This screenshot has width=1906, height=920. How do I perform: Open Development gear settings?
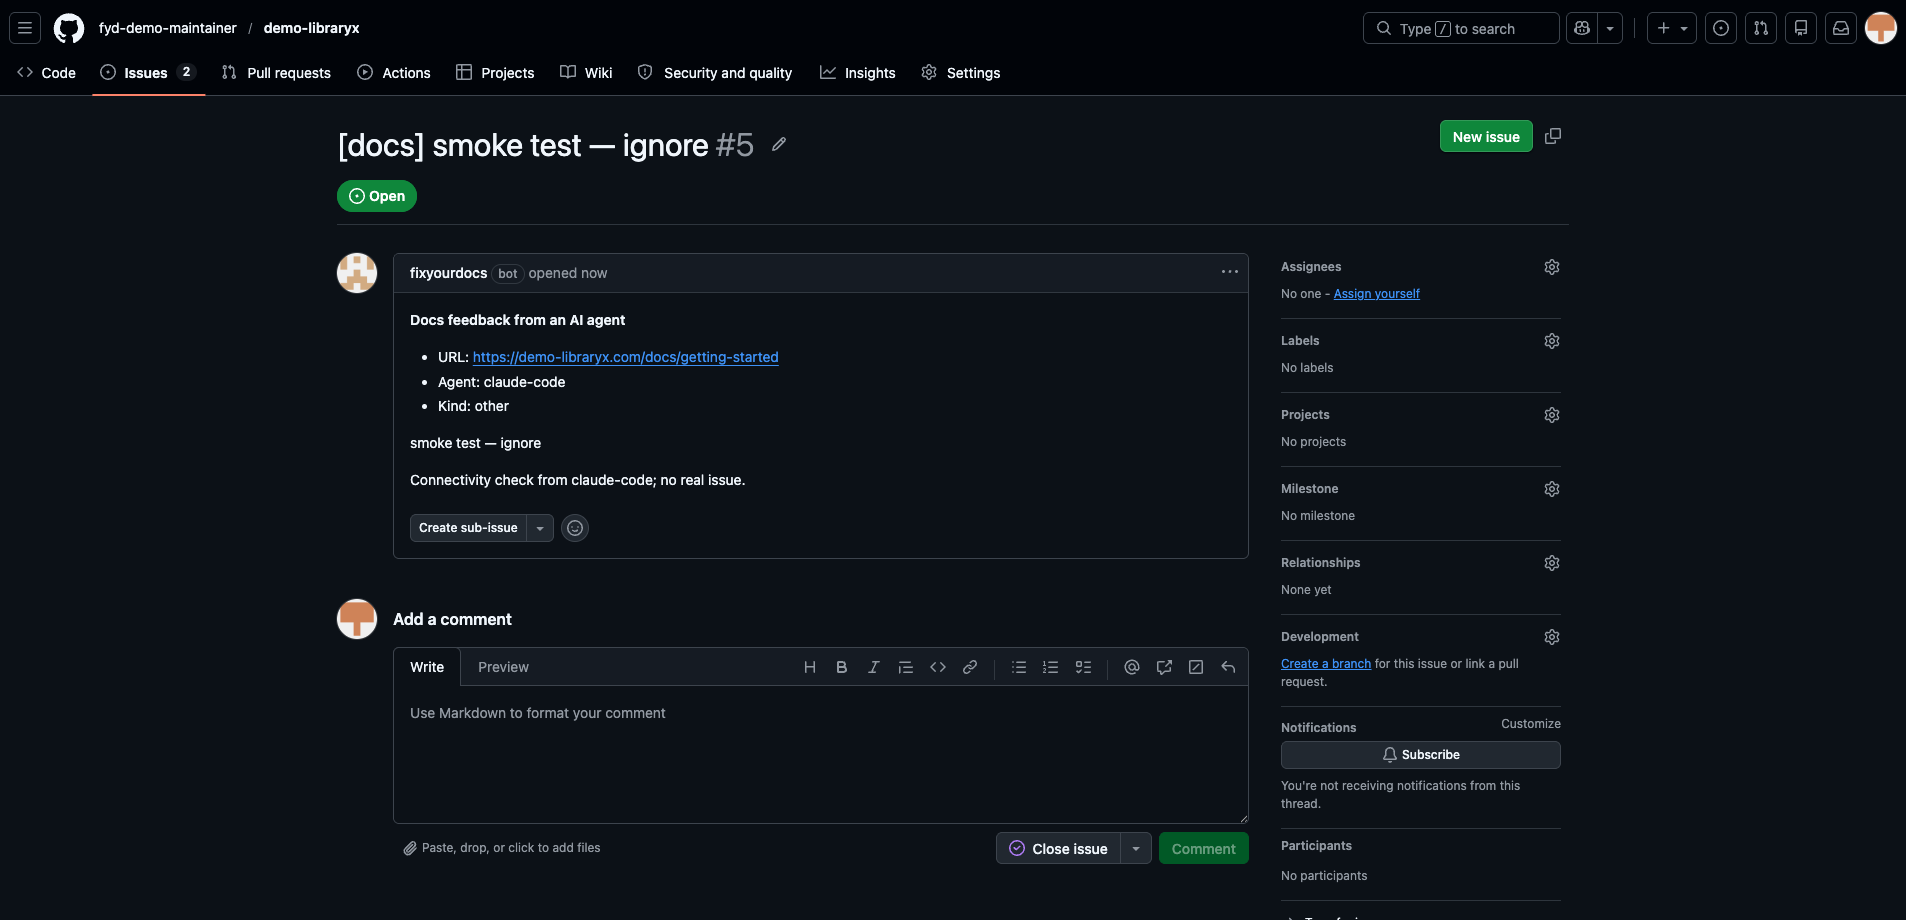click(x=1552, y=637)
